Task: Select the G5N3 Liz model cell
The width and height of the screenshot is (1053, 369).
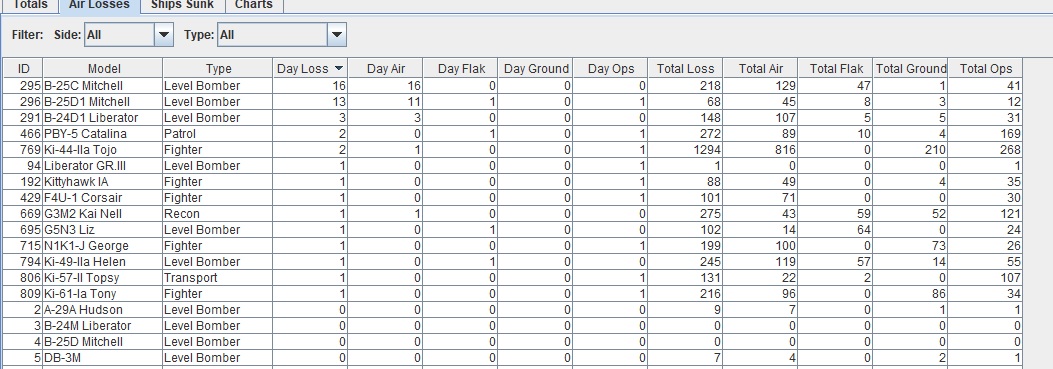Action: click(x=103, y=229)
